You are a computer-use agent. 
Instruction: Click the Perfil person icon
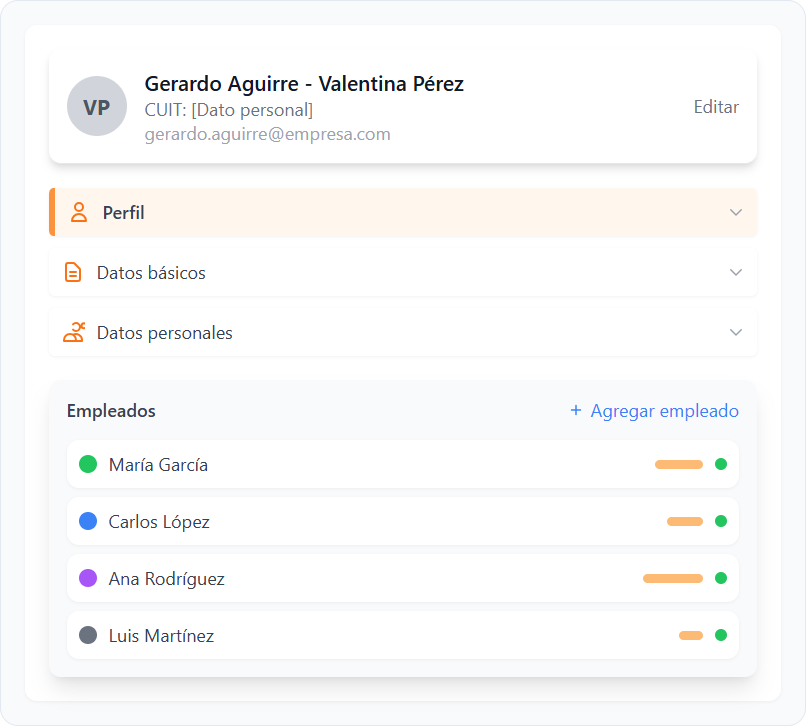[x=79, y=213]
